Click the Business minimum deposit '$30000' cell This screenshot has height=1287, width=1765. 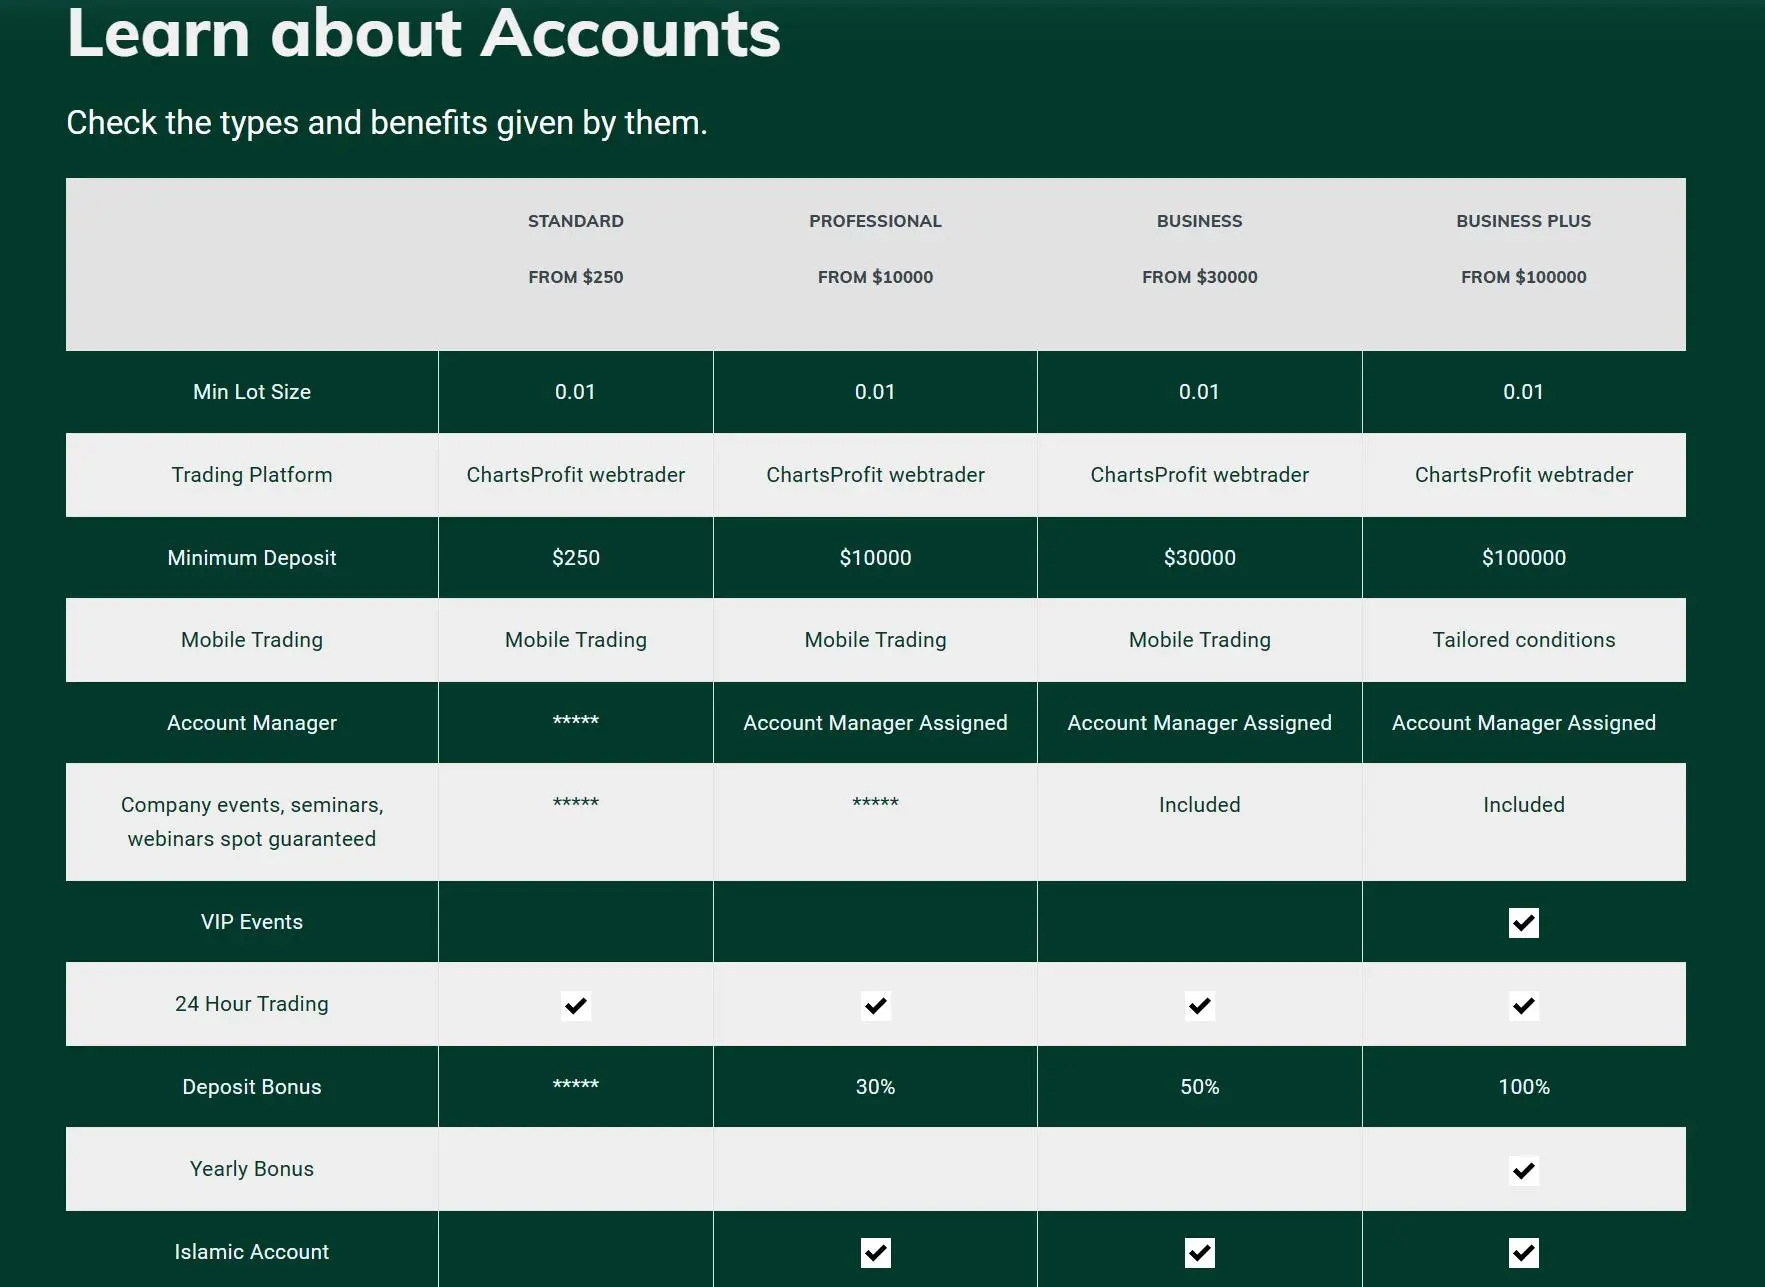click(1199, 558)
